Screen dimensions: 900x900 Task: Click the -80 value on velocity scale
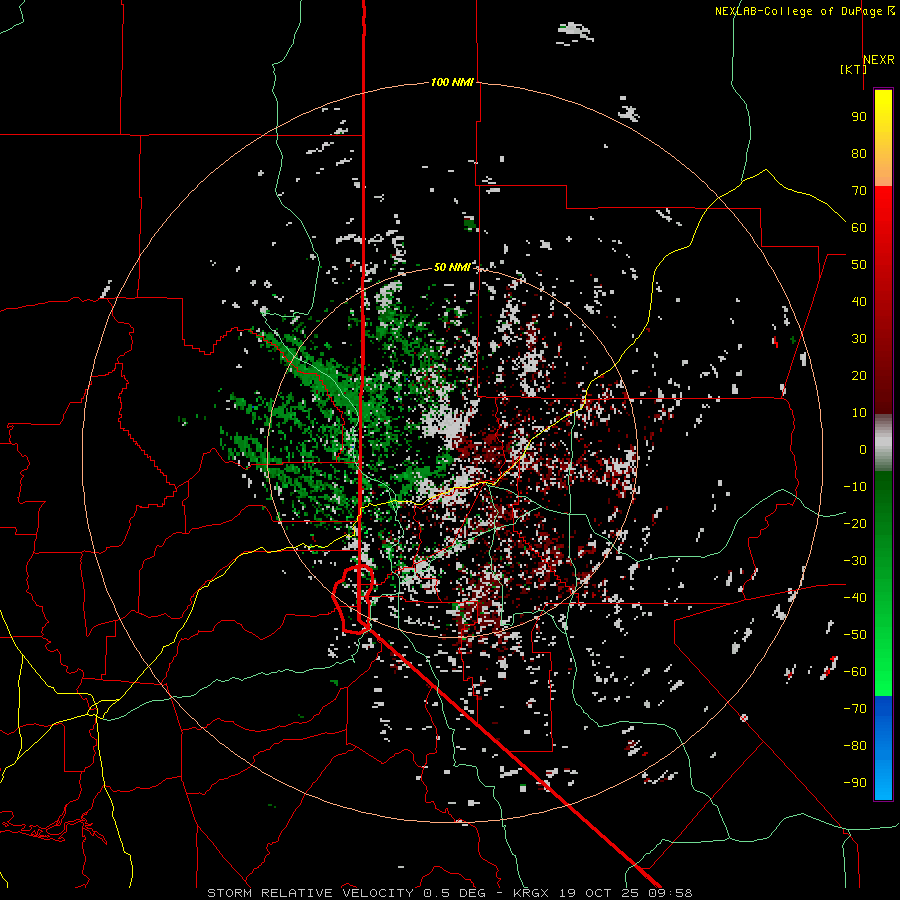pyautogui.click(x=855, y=746)
